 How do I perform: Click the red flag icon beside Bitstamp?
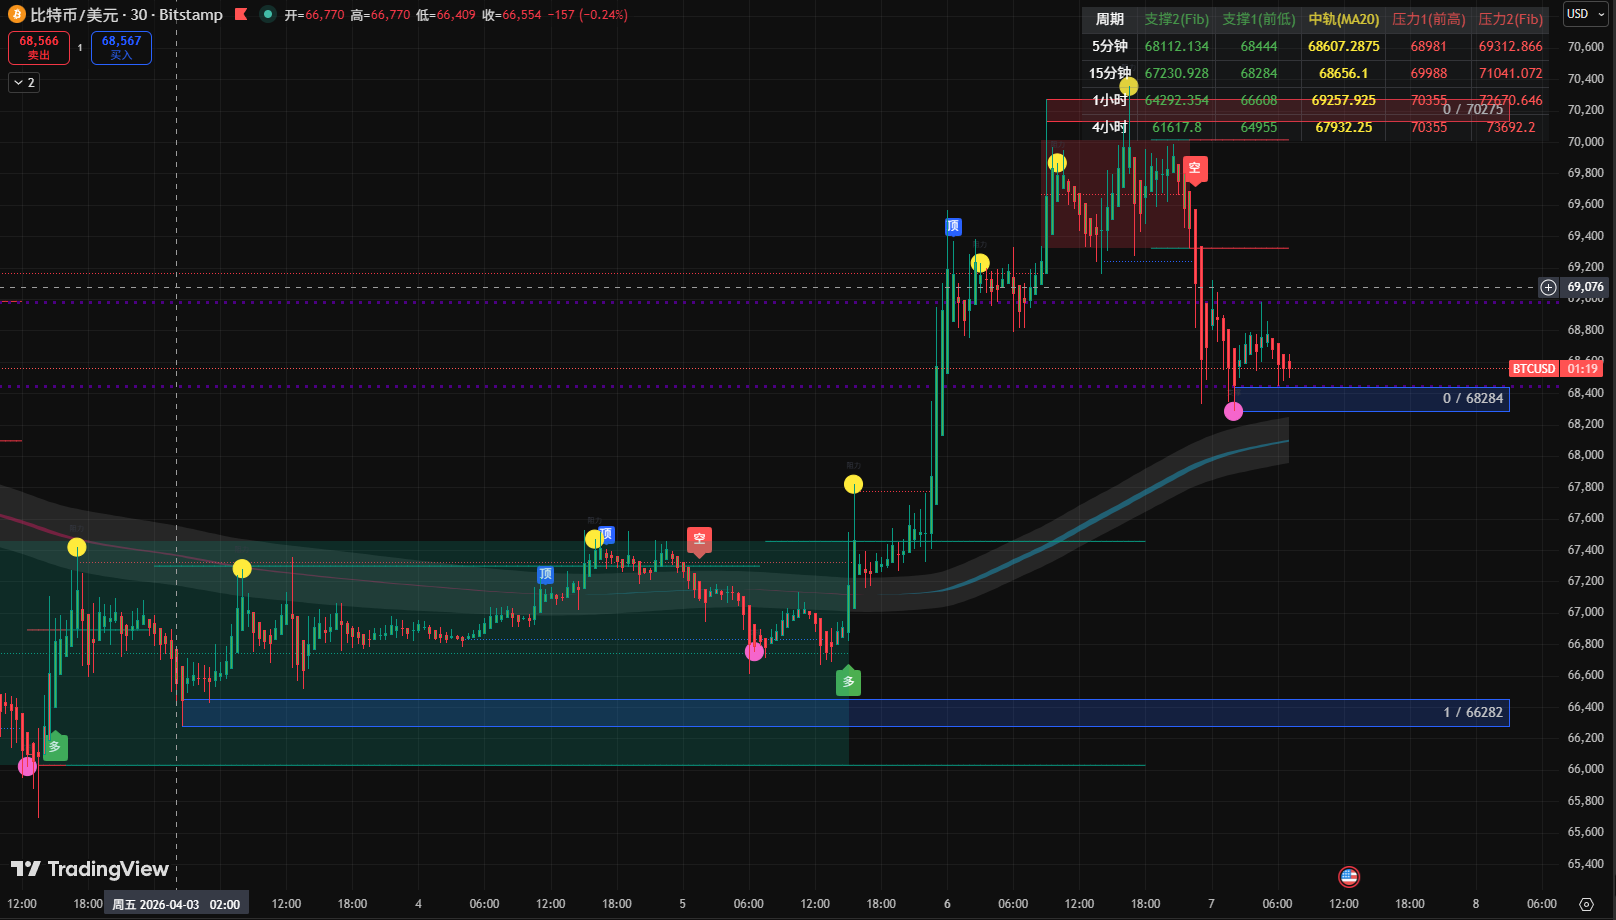tap(241, 15)
